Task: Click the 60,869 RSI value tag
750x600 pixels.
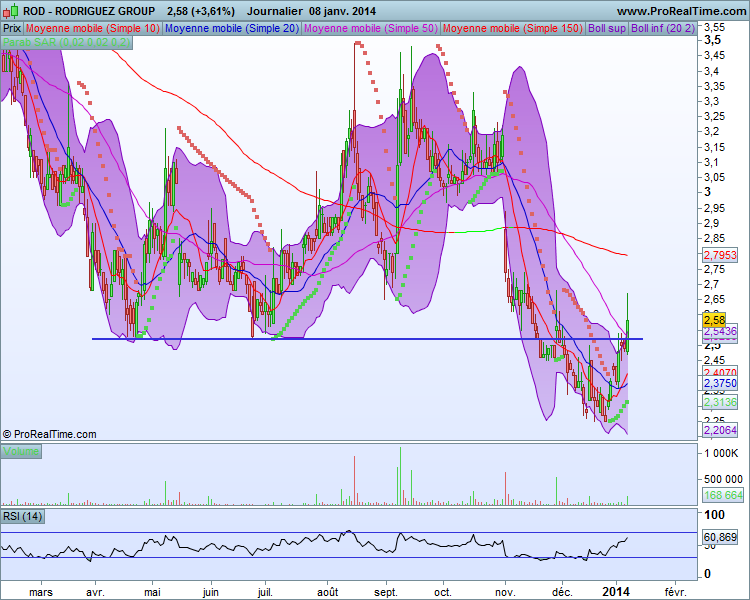Action: coord(720,537)
